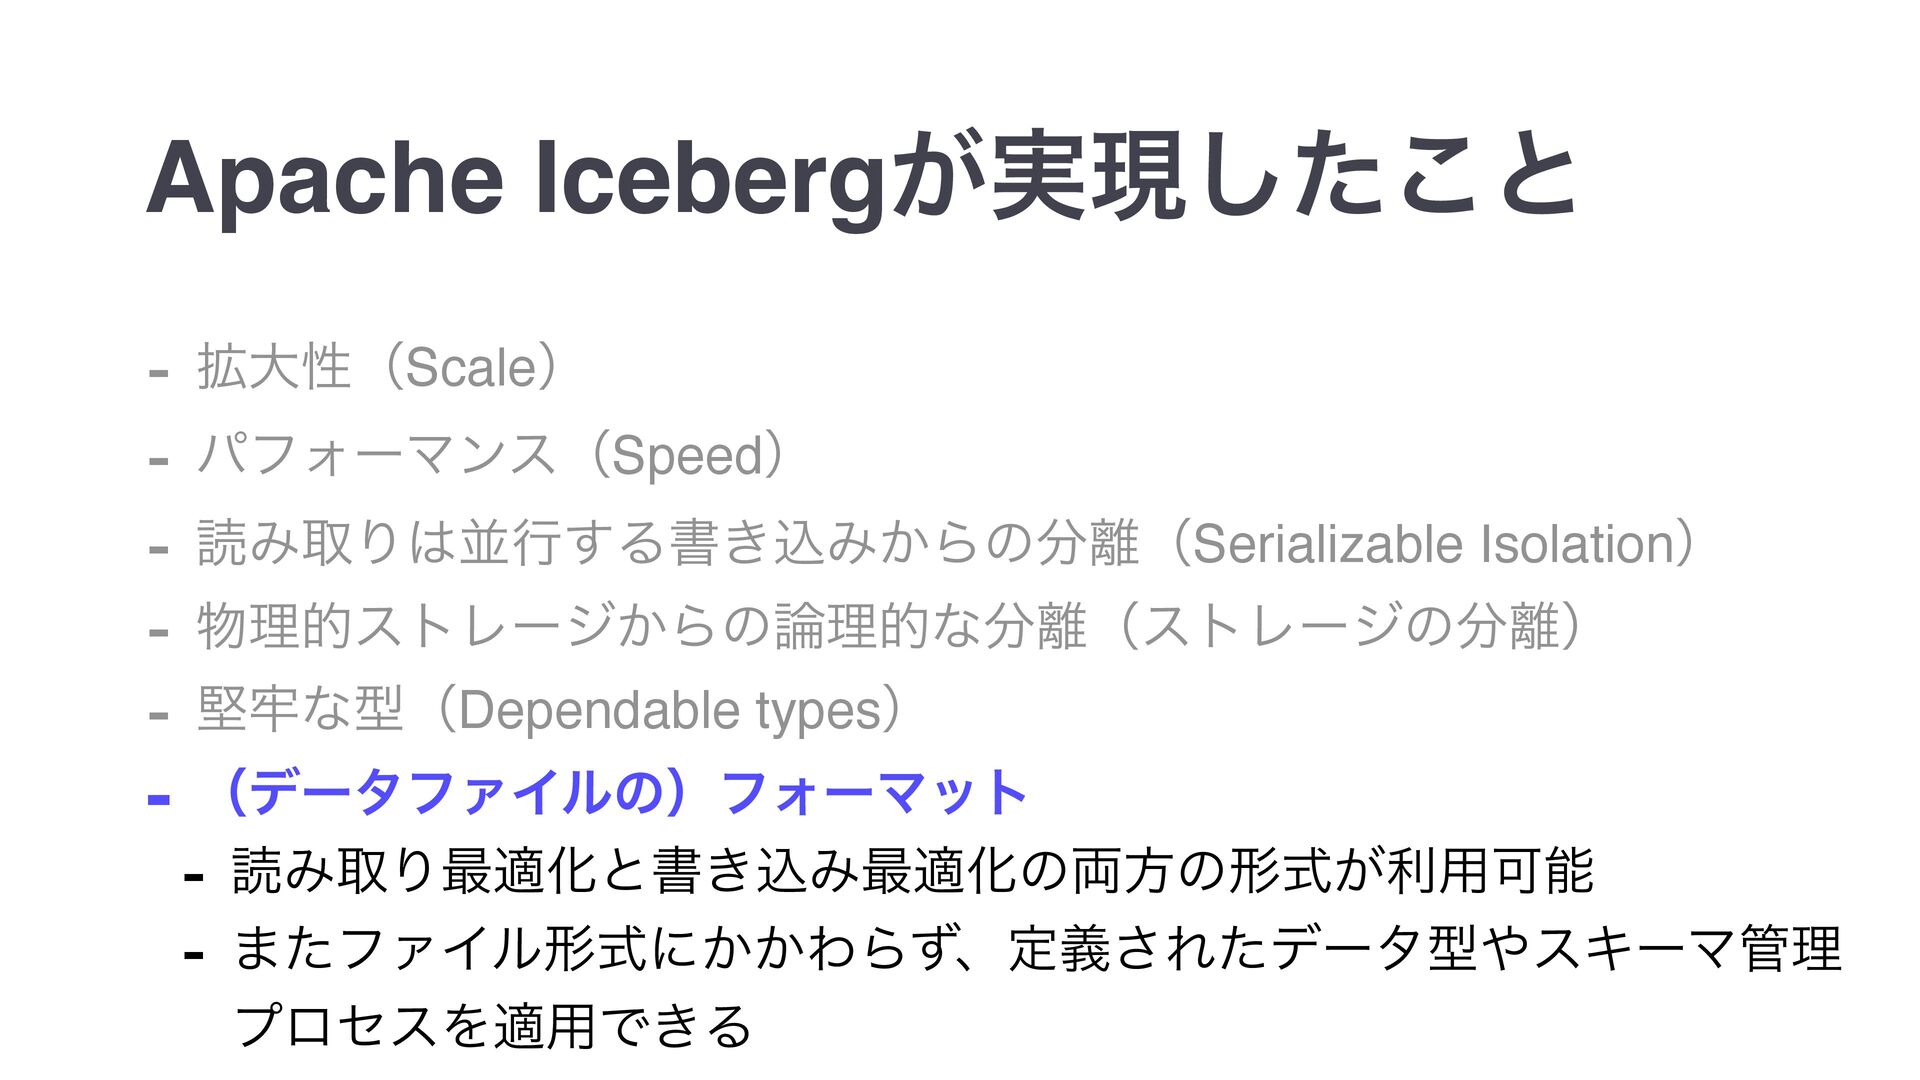Click 'スキーマ管理' text in last sub-bullet
The image size is (1920, 1080).
pyautogui.click(x=1687, y=948)
